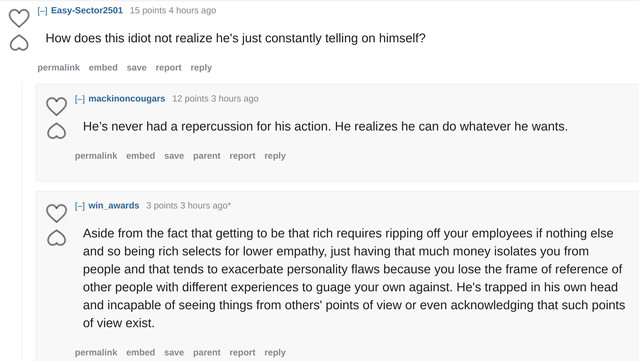Reply to win_awards' comment
This screenshot has width=639, height=361.
tap(275, 352)
